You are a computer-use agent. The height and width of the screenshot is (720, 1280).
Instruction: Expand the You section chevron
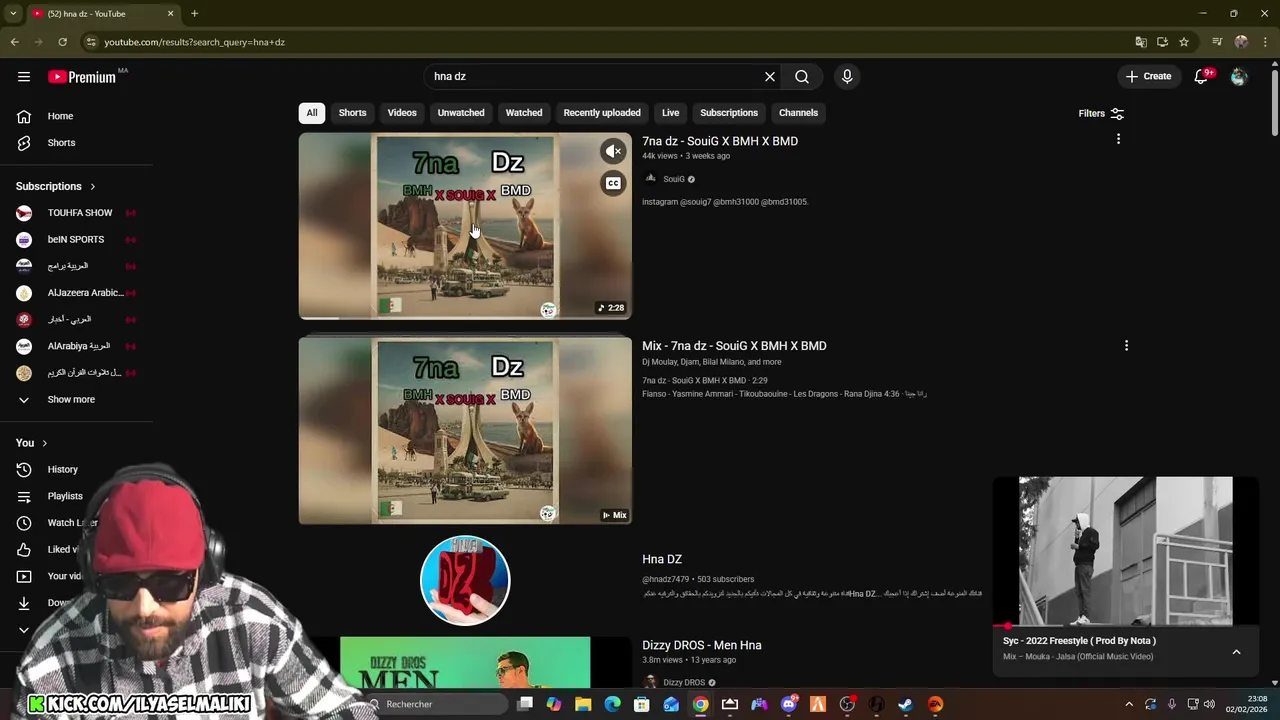tap(44, 443)
